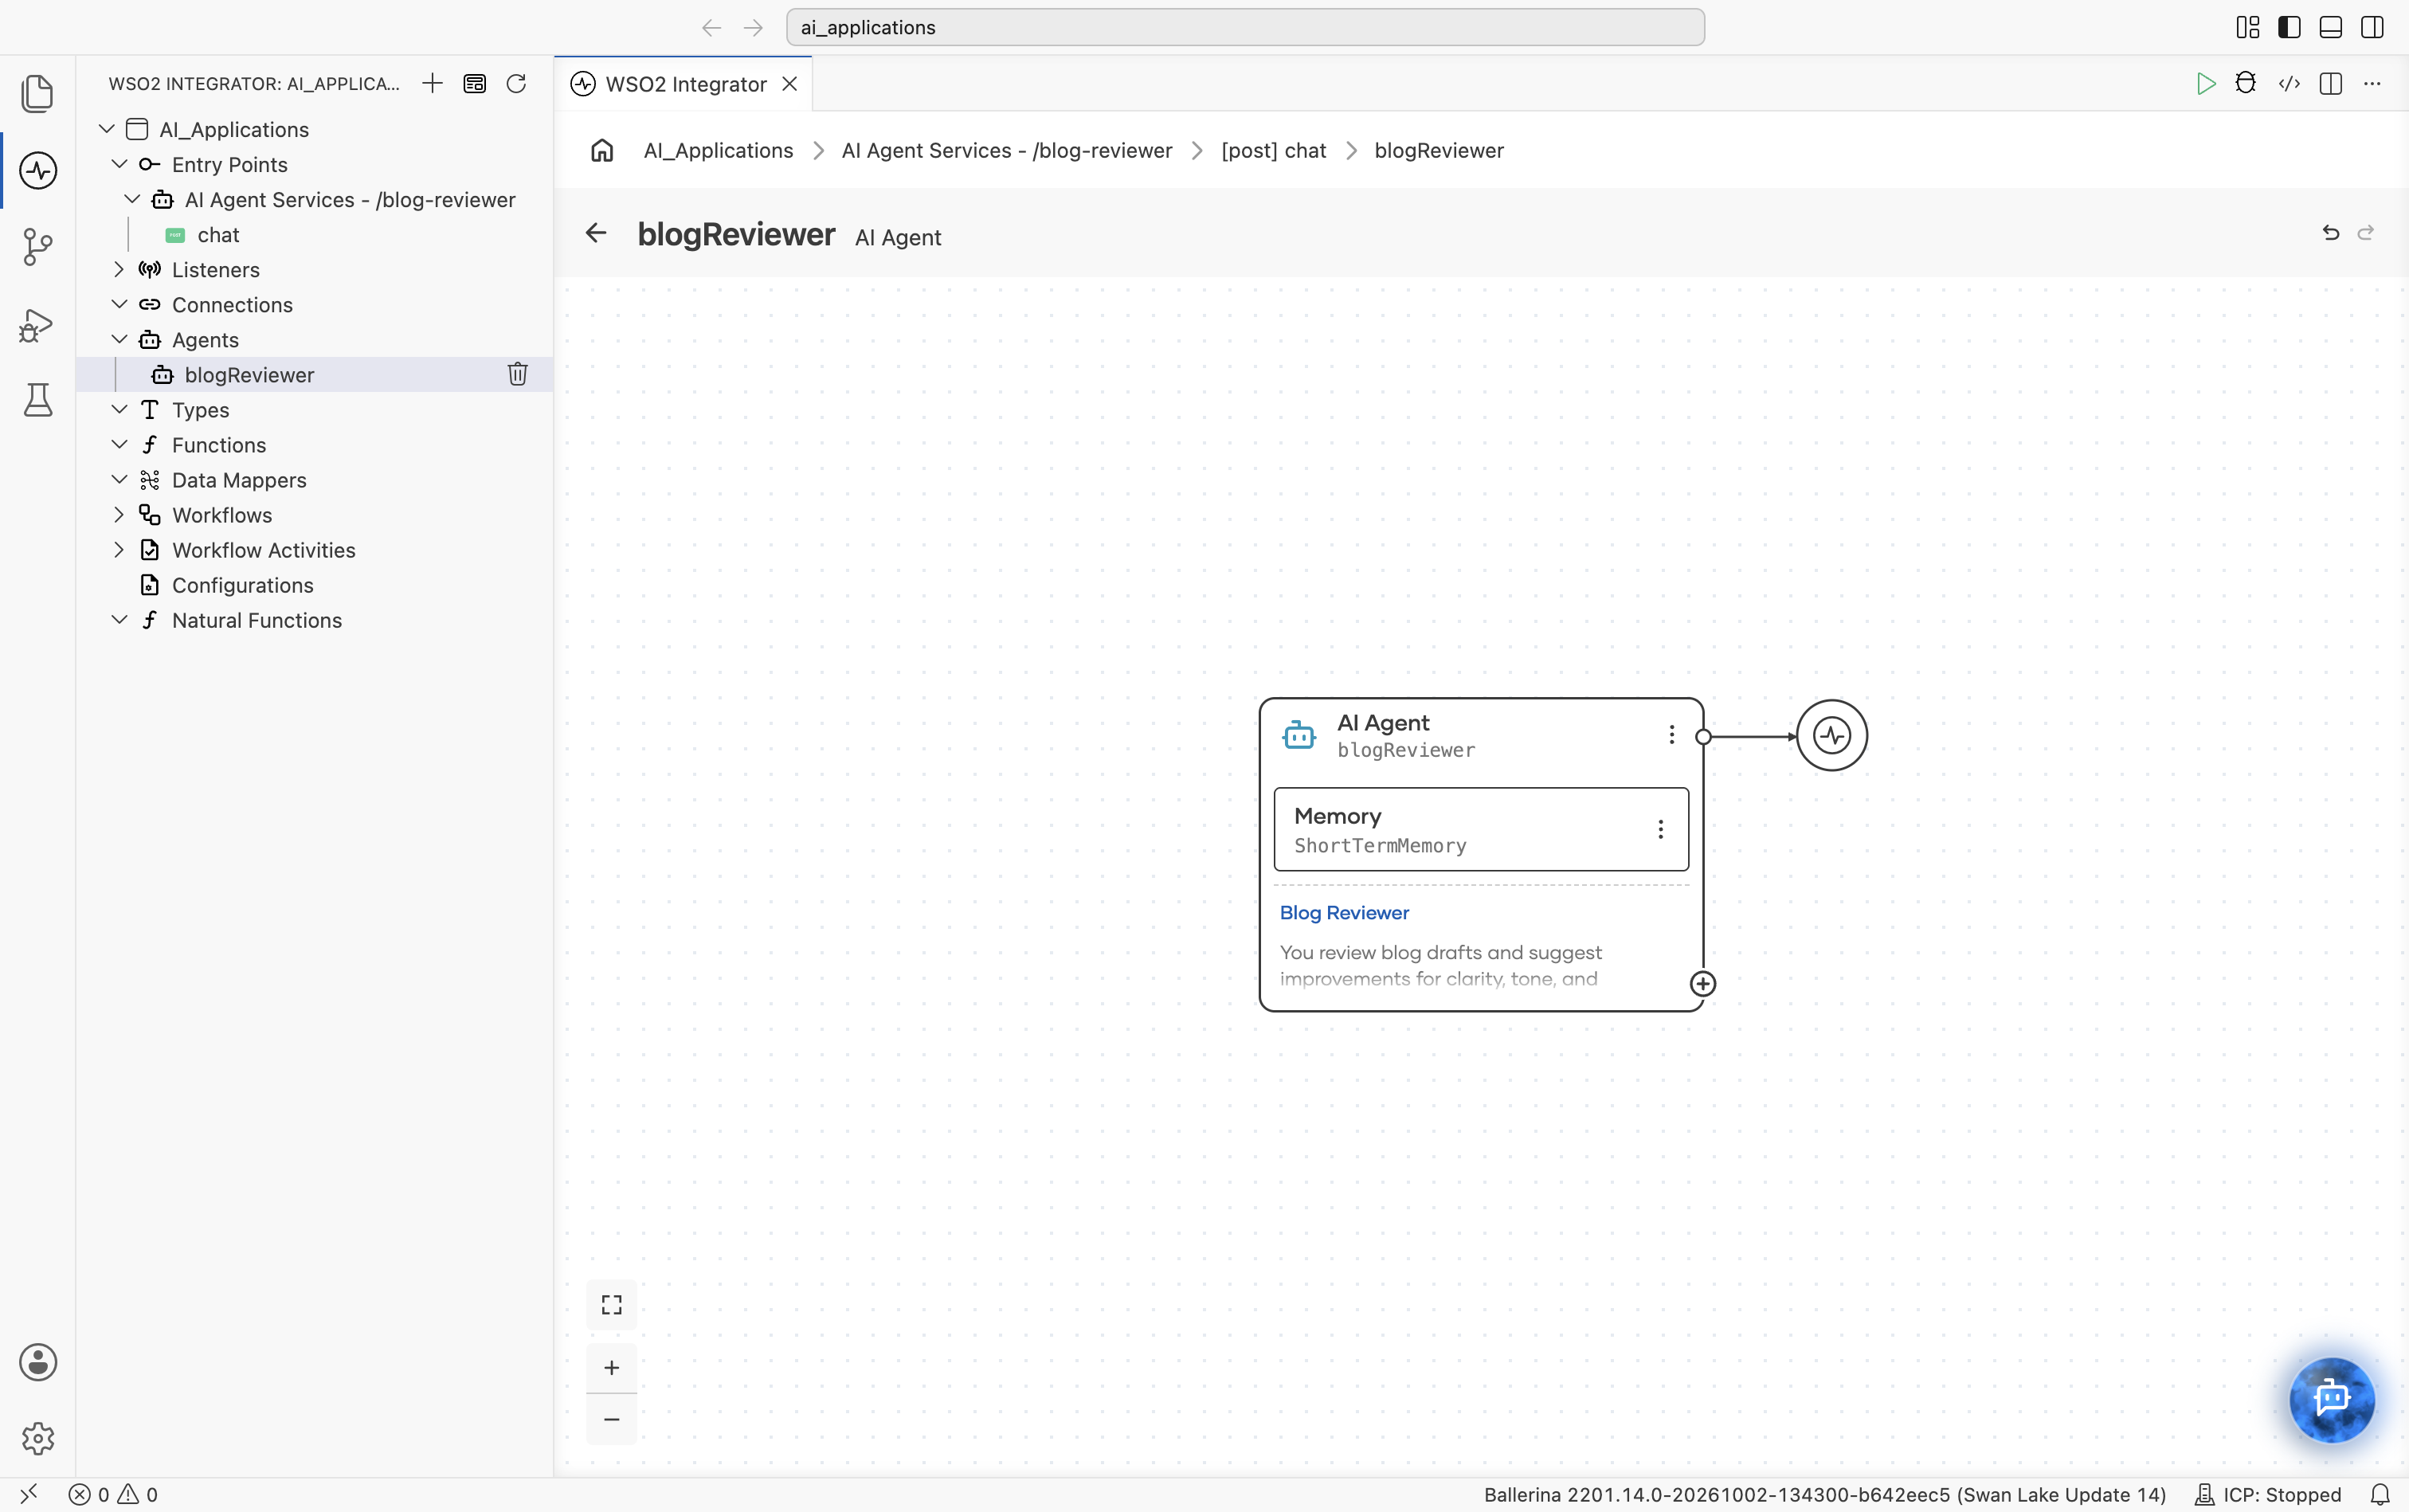
Task: Expand the Listeners tree section
Action: [119, 269]
